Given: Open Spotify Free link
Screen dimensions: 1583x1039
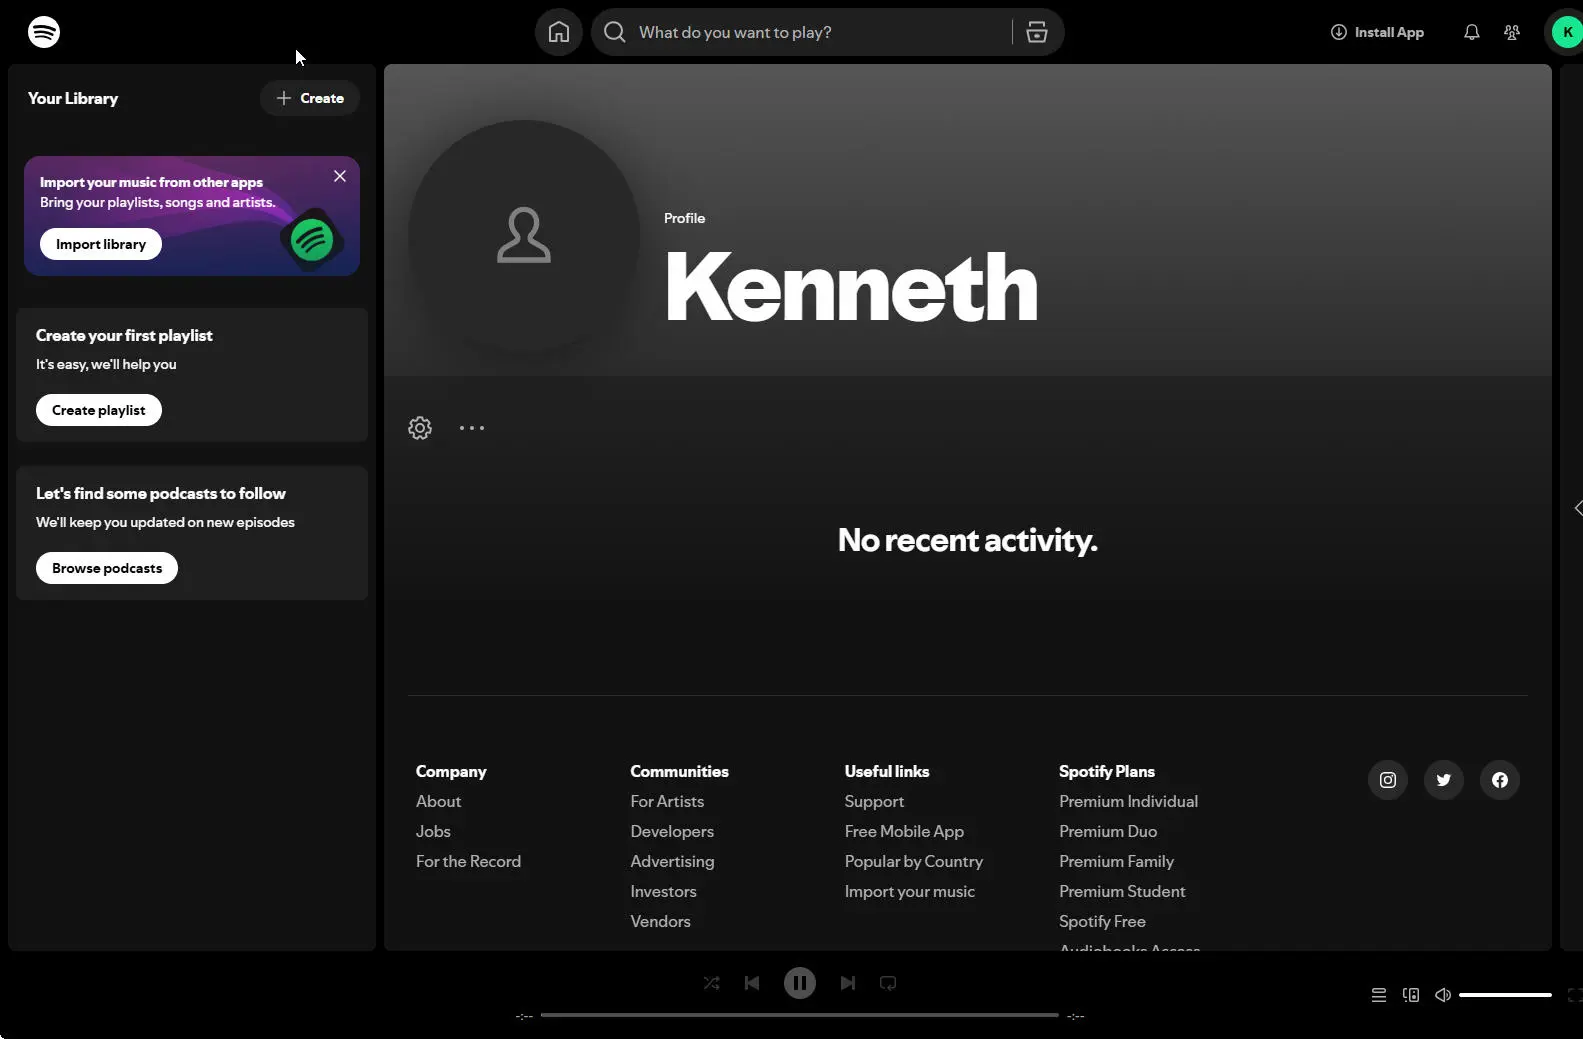Looking at the screenshot, I should [1102, 922].
